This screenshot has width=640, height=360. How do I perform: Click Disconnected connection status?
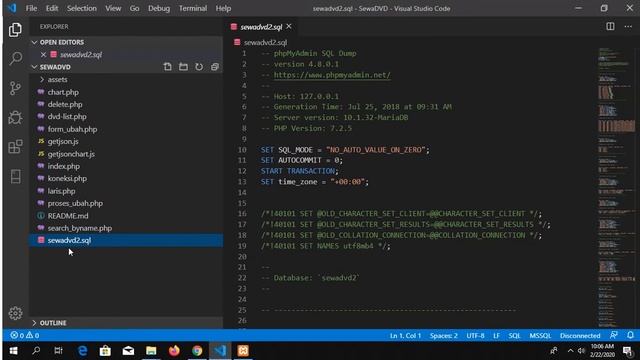580,336
